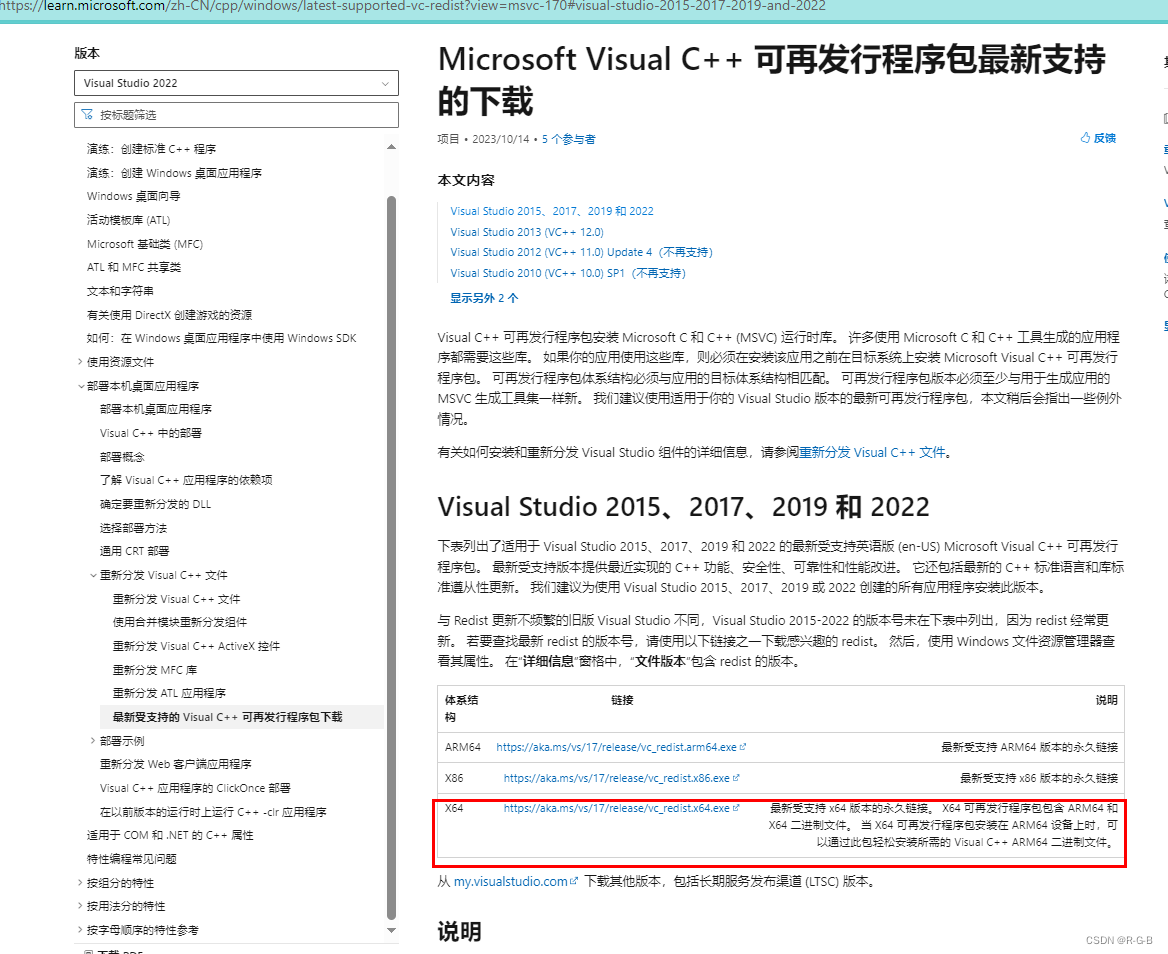The width and height of the screenshot is (1168, 954).
Task: Download the X86 vc_redist.x86.exe link
Action: tap(616, 778)
